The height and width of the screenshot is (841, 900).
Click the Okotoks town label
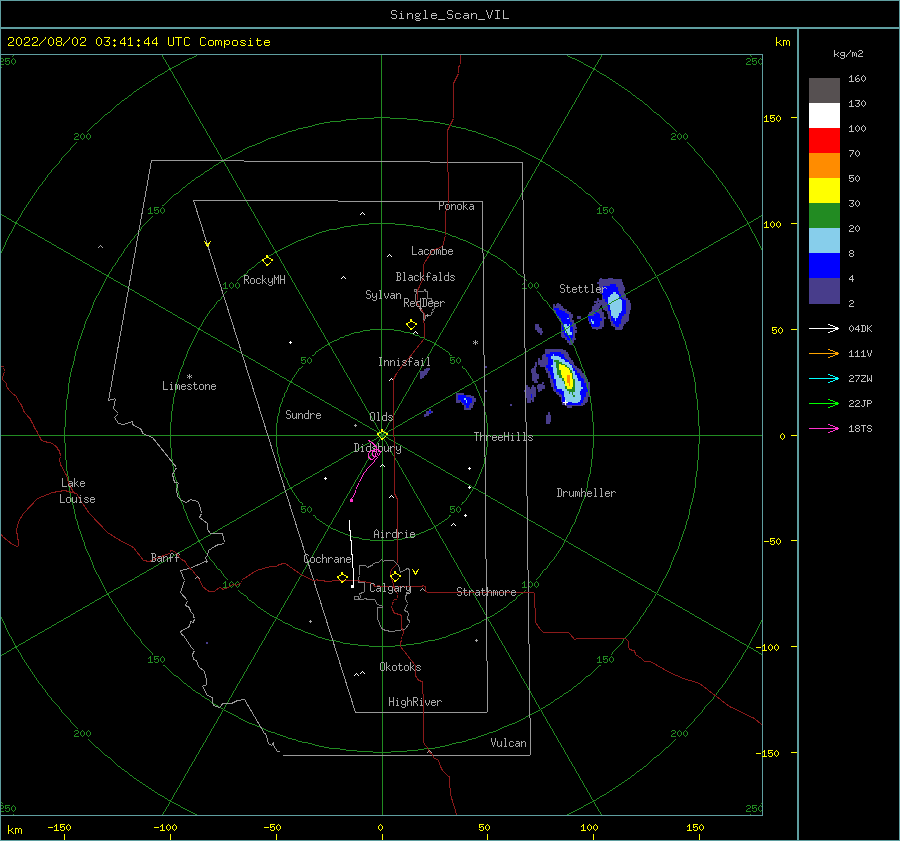point(400,667)
